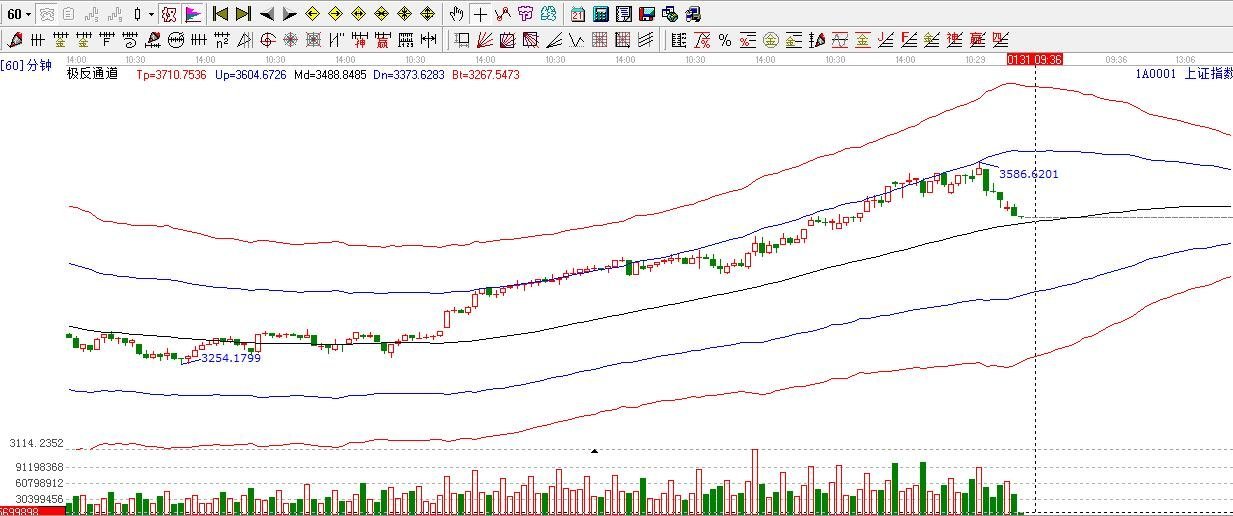Open the candlestick chart type dropdown
Image resolution: width=1233 pixels, height=516 pixels.
pyautogui.click(x=142, y=14)
